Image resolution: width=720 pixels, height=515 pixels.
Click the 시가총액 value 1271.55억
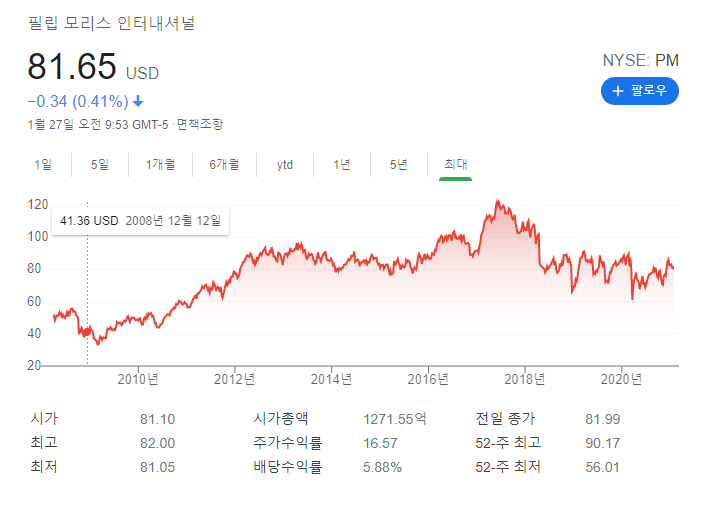pyautogui.click(x=394, y=419)
